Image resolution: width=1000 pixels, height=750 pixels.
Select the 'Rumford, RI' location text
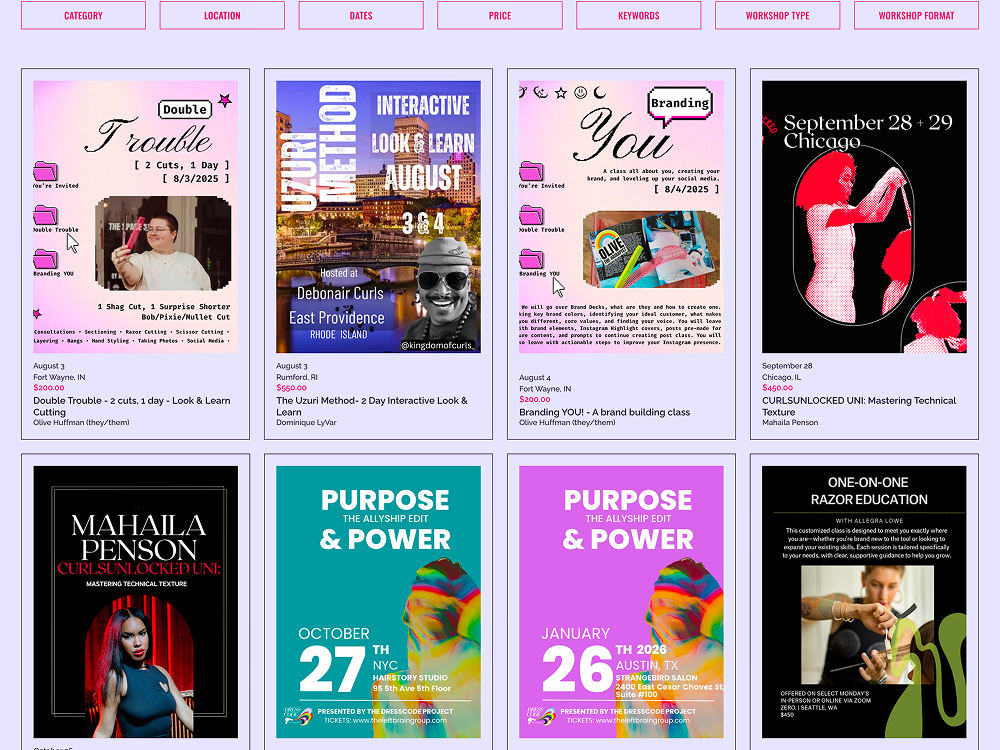pyautogui.click(x=297, y=377)
